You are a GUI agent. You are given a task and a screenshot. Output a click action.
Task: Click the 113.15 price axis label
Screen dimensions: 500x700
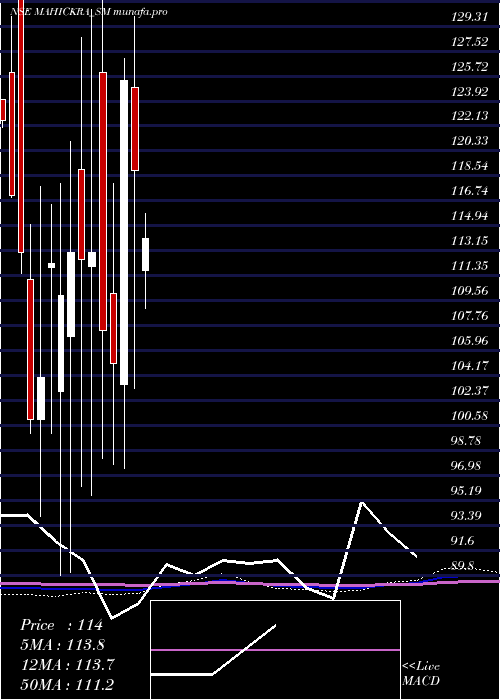(470, 242)
